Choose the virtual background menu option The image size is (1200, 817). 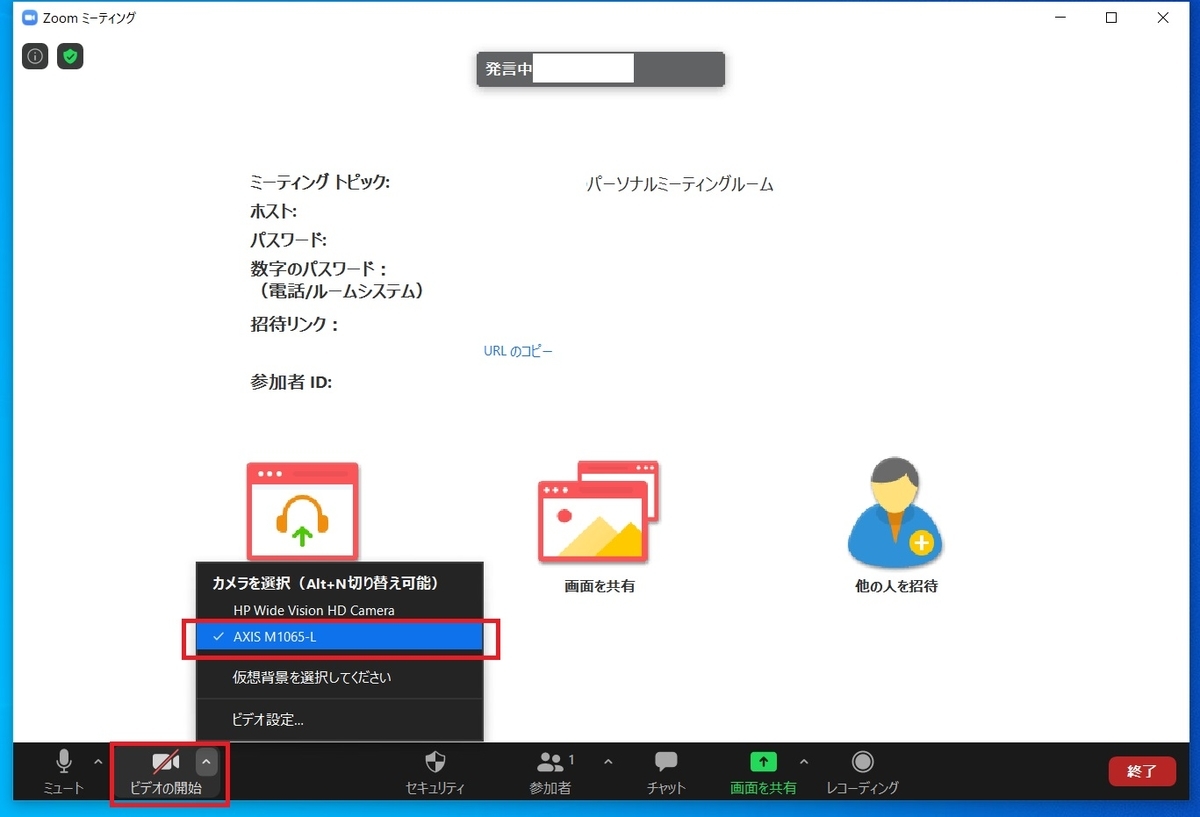pyautogui.click(x=339, y=678)
